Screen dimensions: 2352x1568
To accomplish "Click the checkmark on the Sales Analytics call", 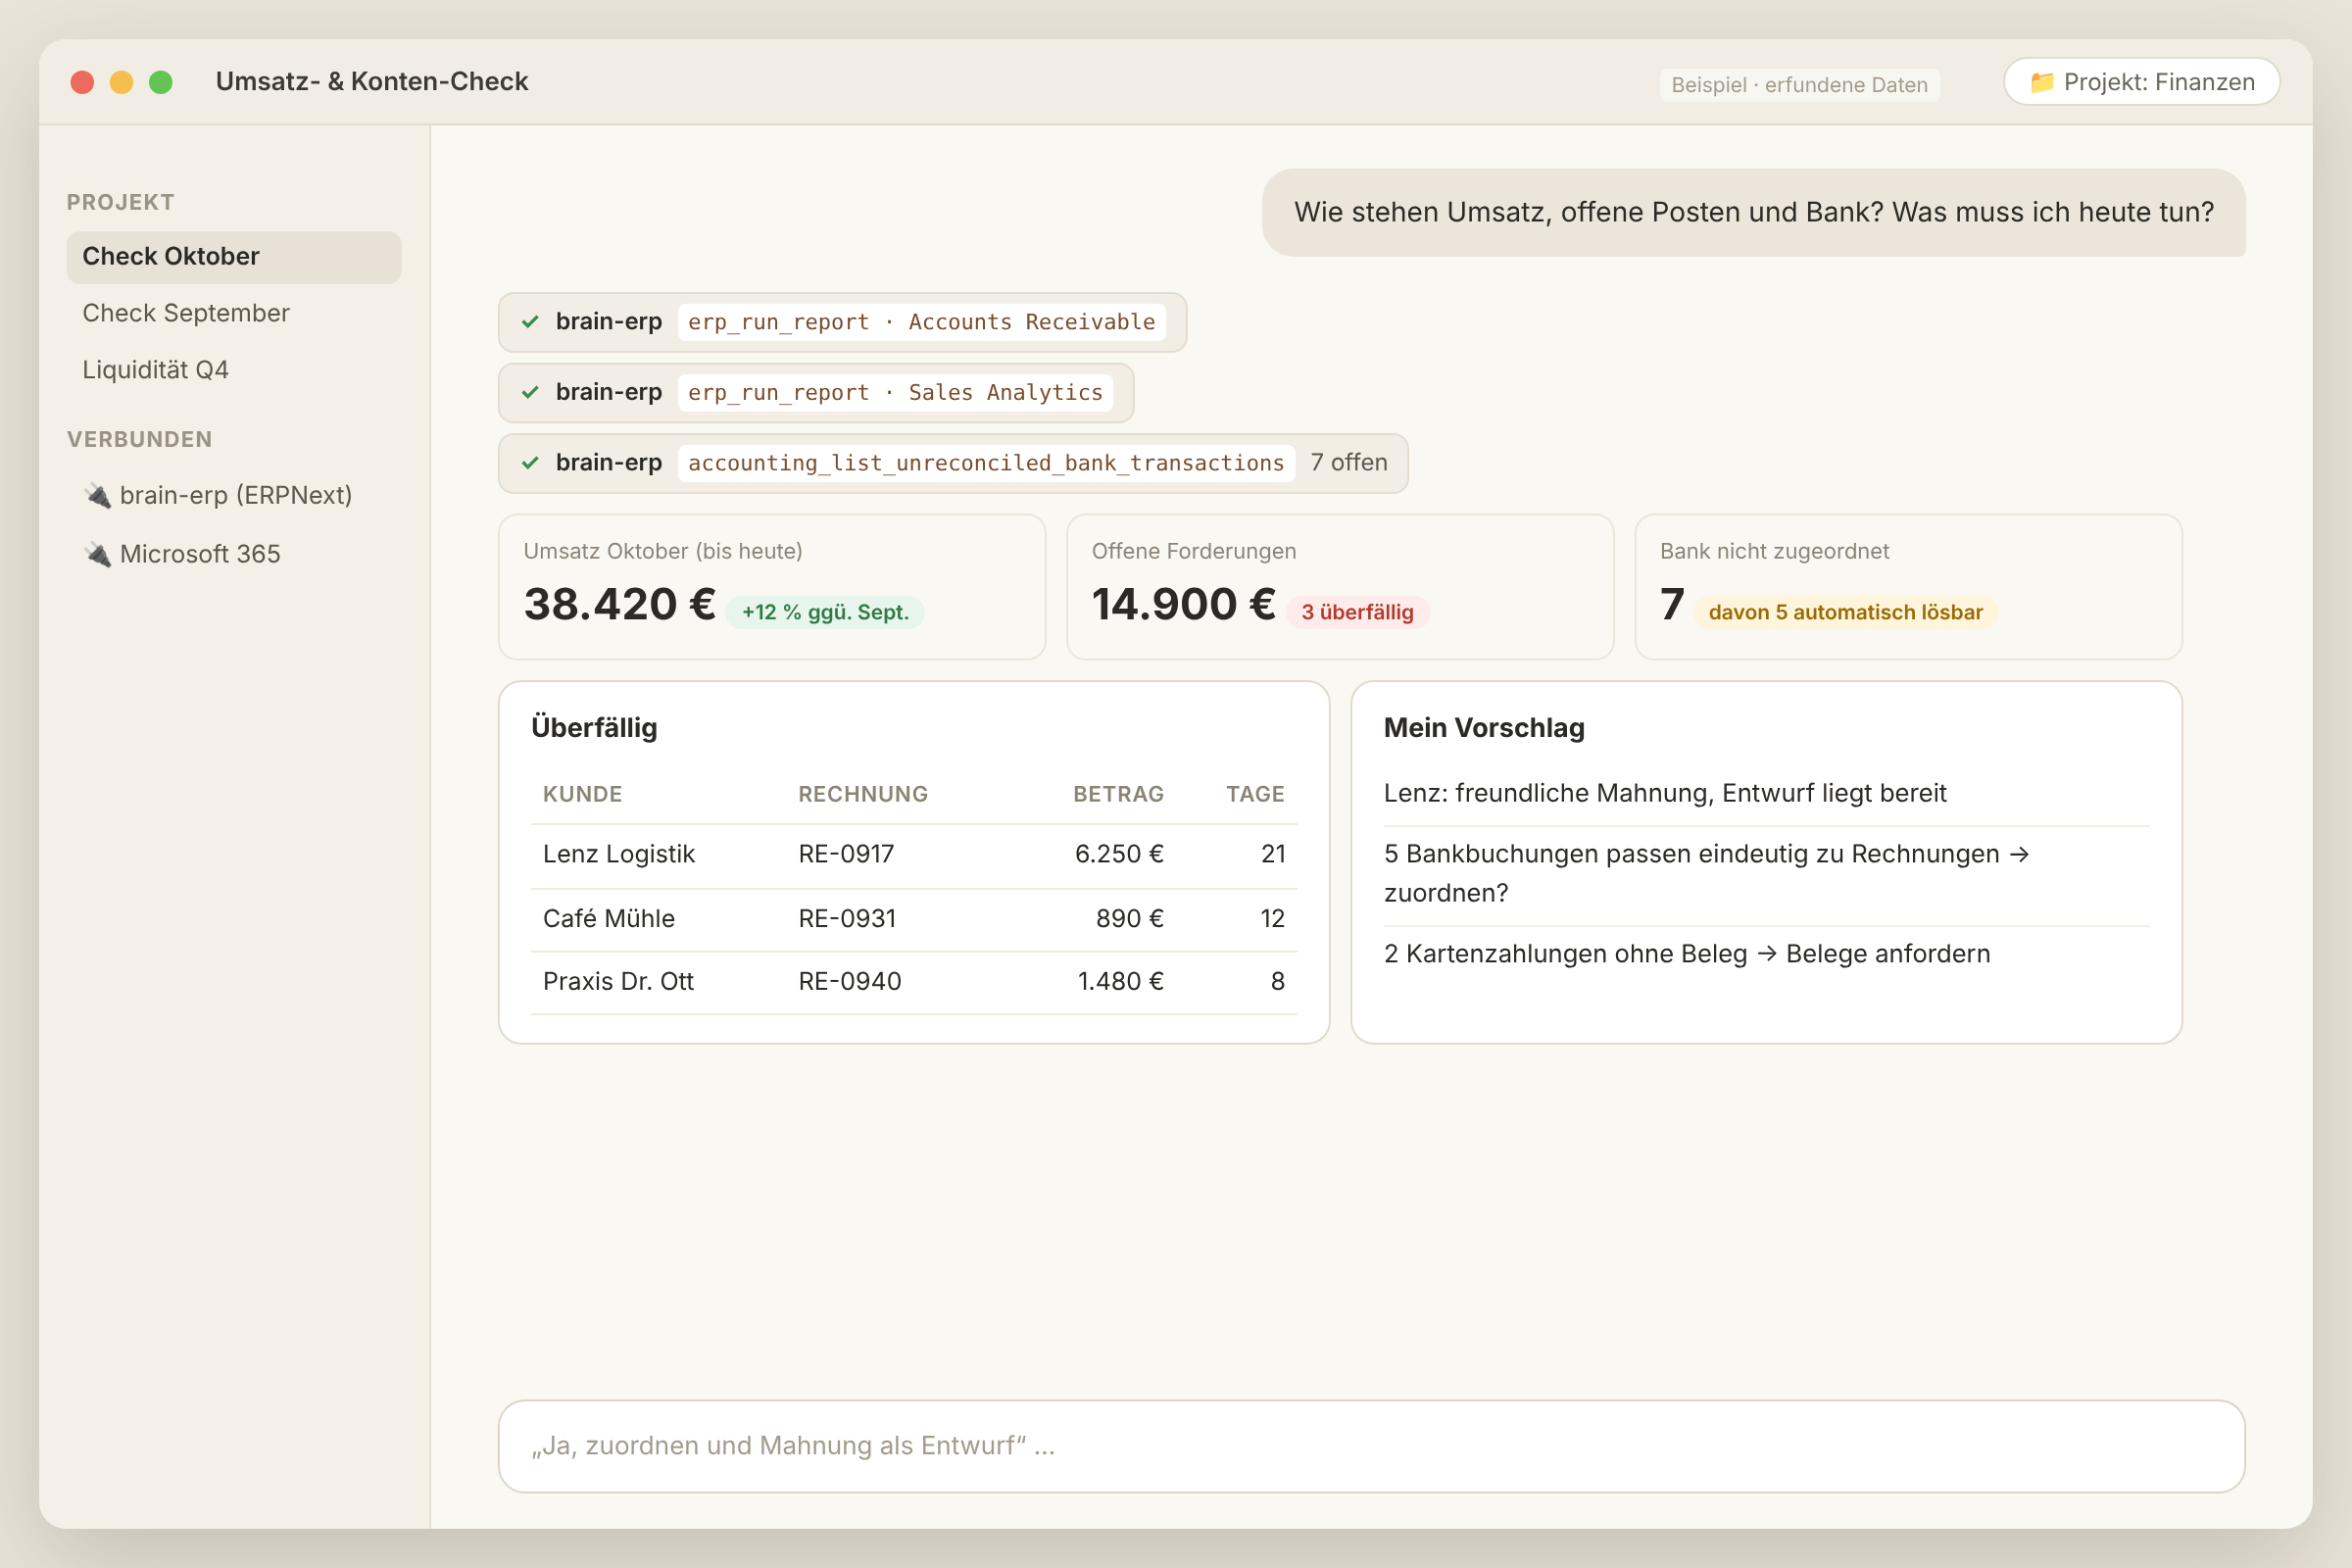I will [531, 392].
